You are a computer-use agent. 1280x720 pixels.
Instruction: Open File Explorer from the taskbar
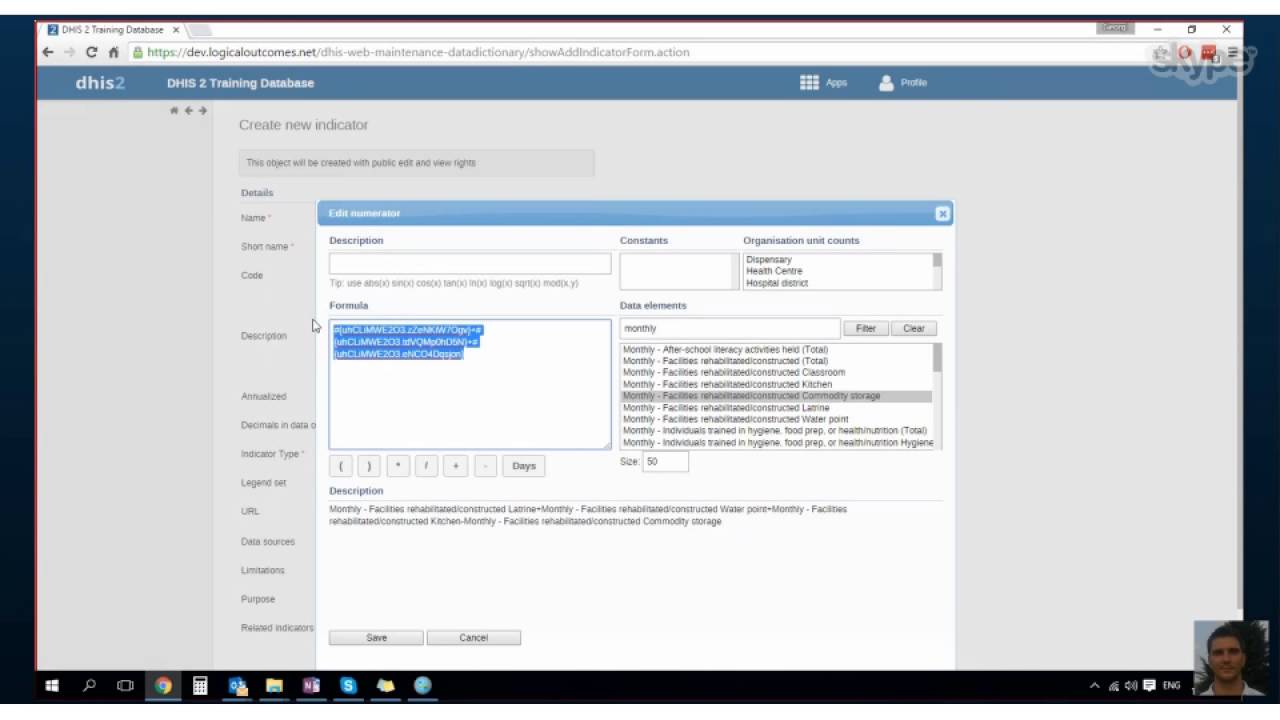coord(274,686)
